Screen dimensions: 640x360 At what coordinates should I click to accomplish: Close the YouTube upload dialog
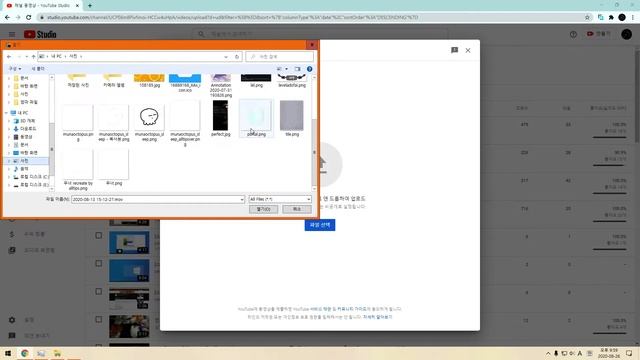(x=468, y=50)
